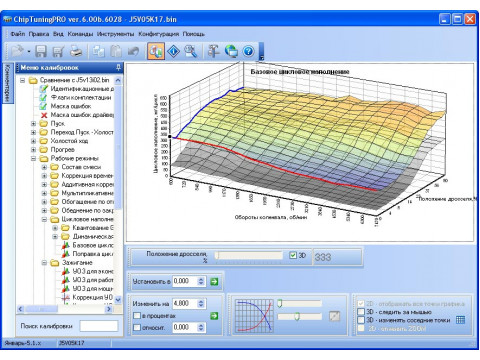Select УОЗ для эконо ignition map

point(89,271)
